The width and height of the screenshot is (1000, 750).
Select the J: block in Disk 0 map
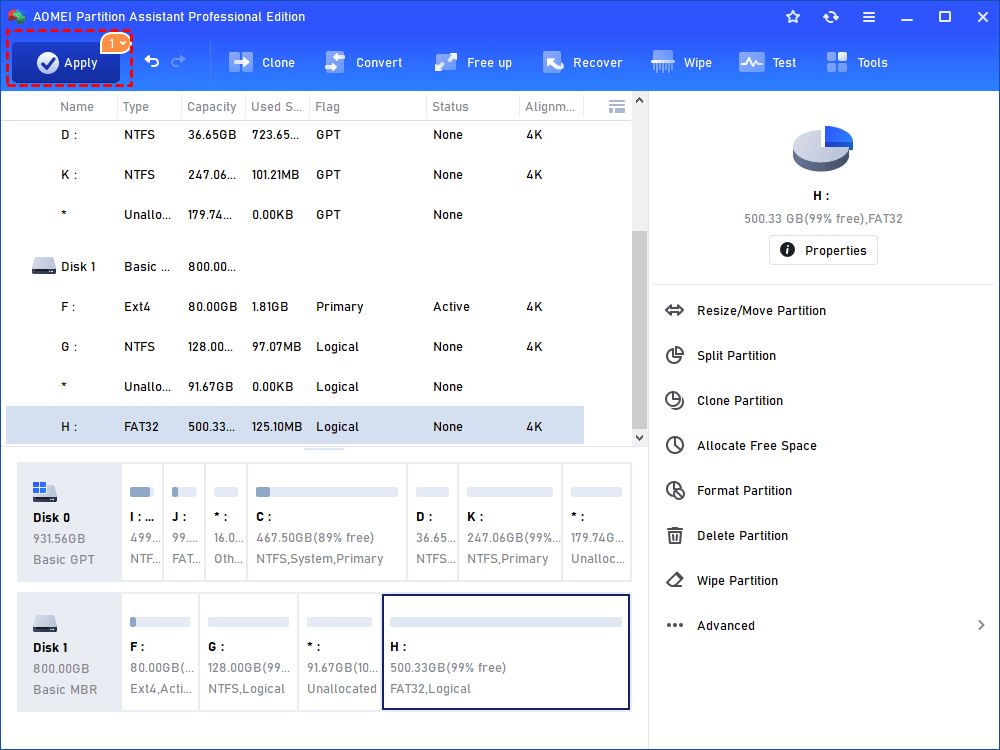184,522
